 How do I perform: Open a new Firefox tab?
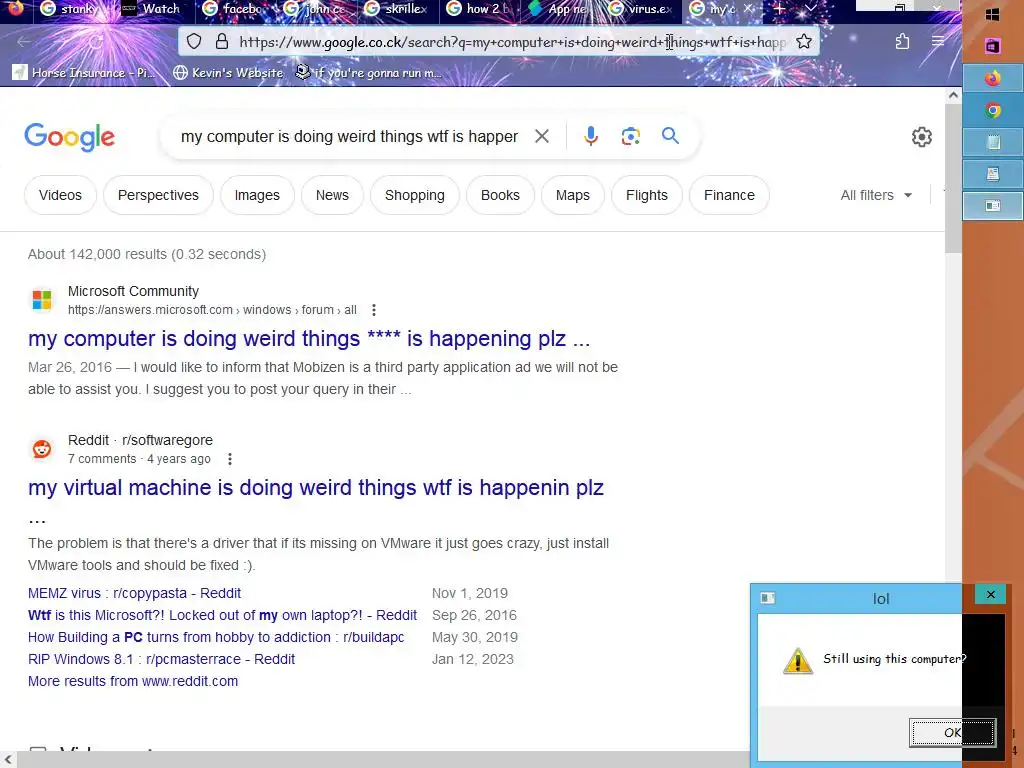(x=779, y=9)
